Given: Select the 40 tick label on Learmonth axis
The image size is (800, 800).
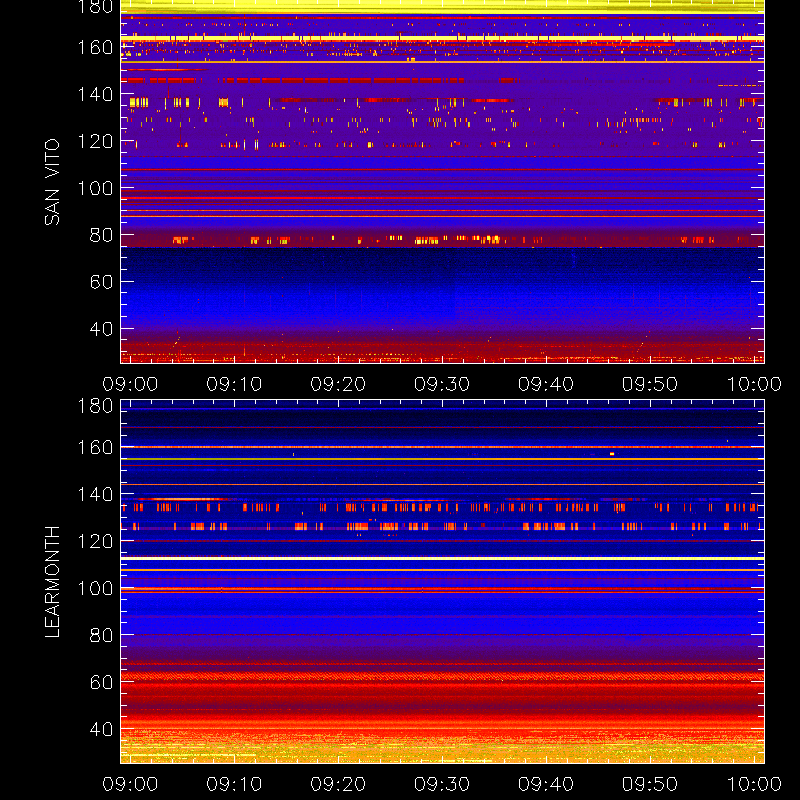Looking at the screenshot, I should [x=101, y=729].
